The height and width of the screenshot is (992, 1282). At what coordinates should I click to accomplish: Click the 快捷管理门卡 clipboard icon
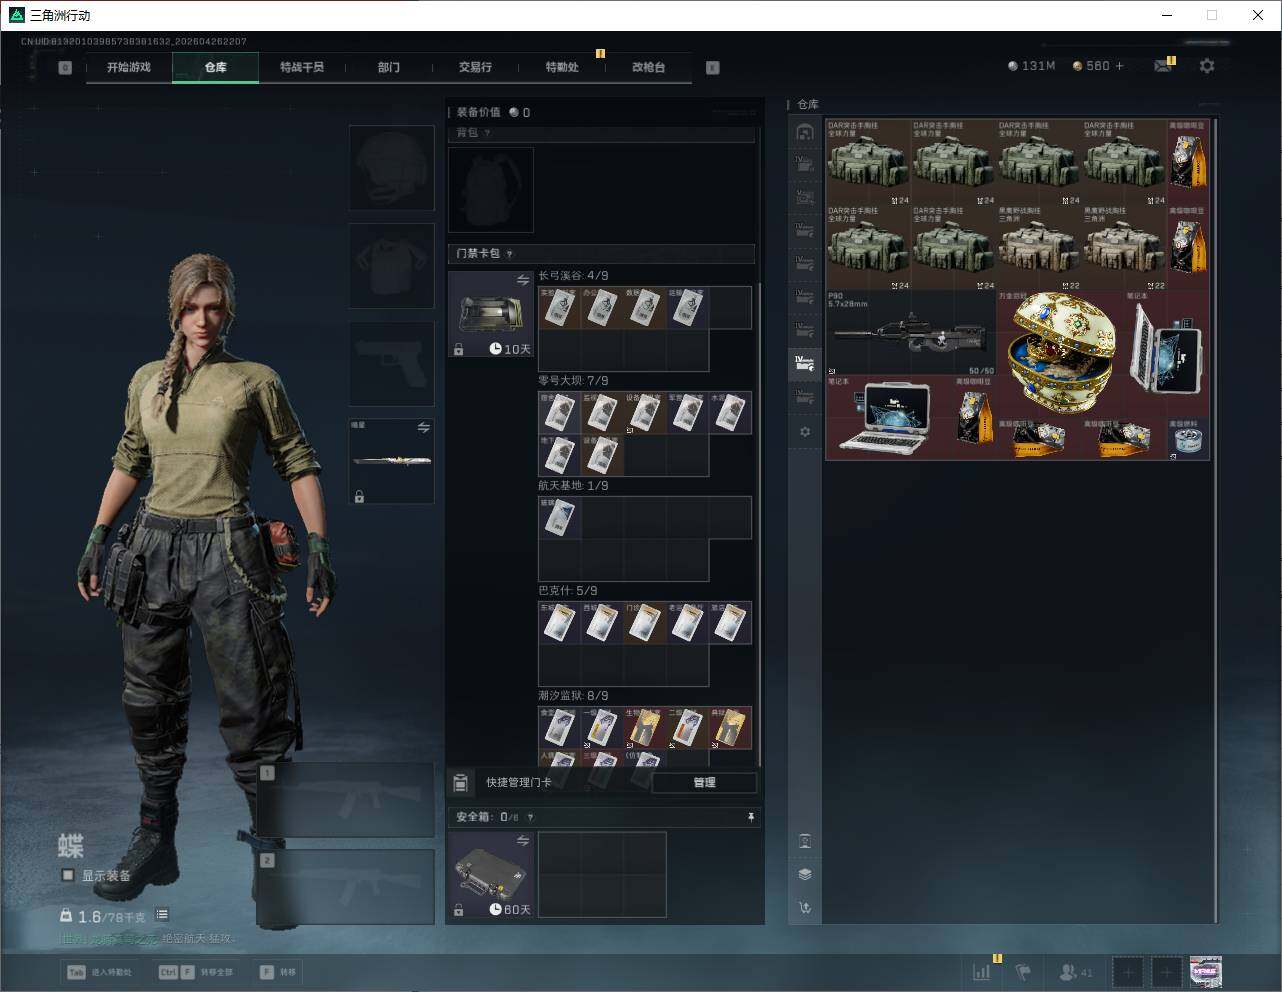pyautogui.click(x=461, y=782)
